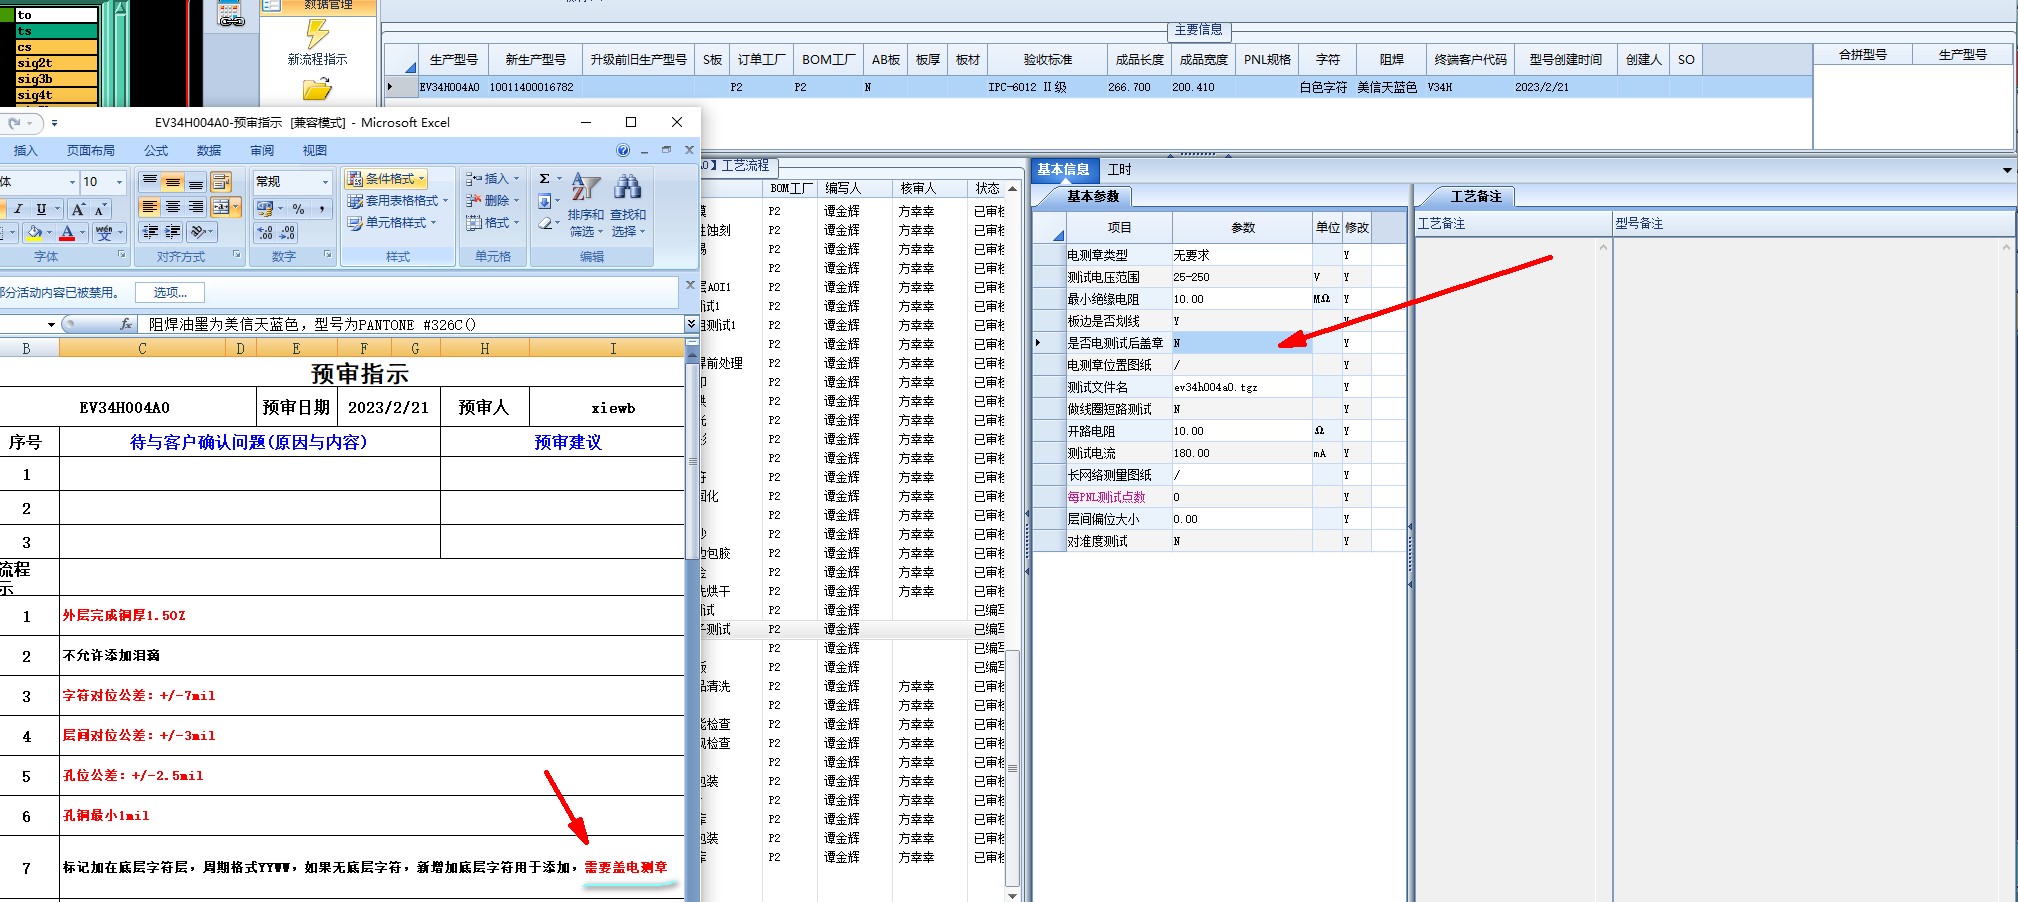The width and height of the screenshot is (2018, 902).
Task: Open the 公式 ribbon tab
Action: point(156,151)
